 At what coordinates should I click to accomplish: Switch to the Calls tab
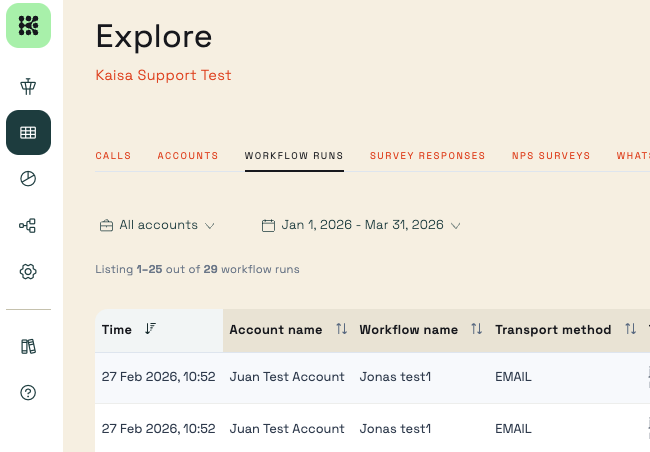coord(113,156)
